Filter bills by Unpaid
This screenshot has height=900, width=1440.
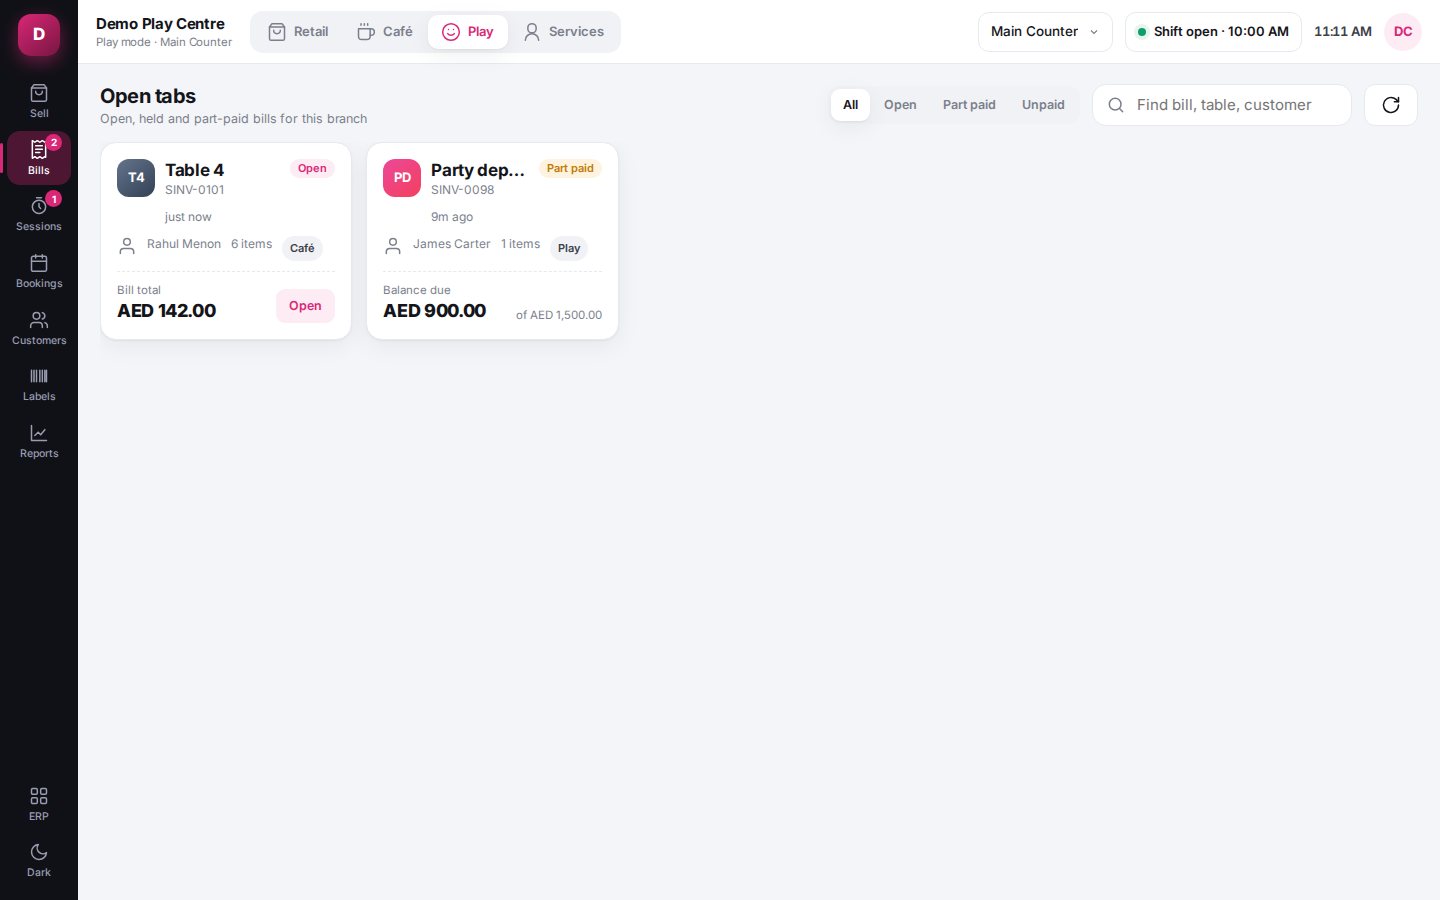tap(1043, 105)
